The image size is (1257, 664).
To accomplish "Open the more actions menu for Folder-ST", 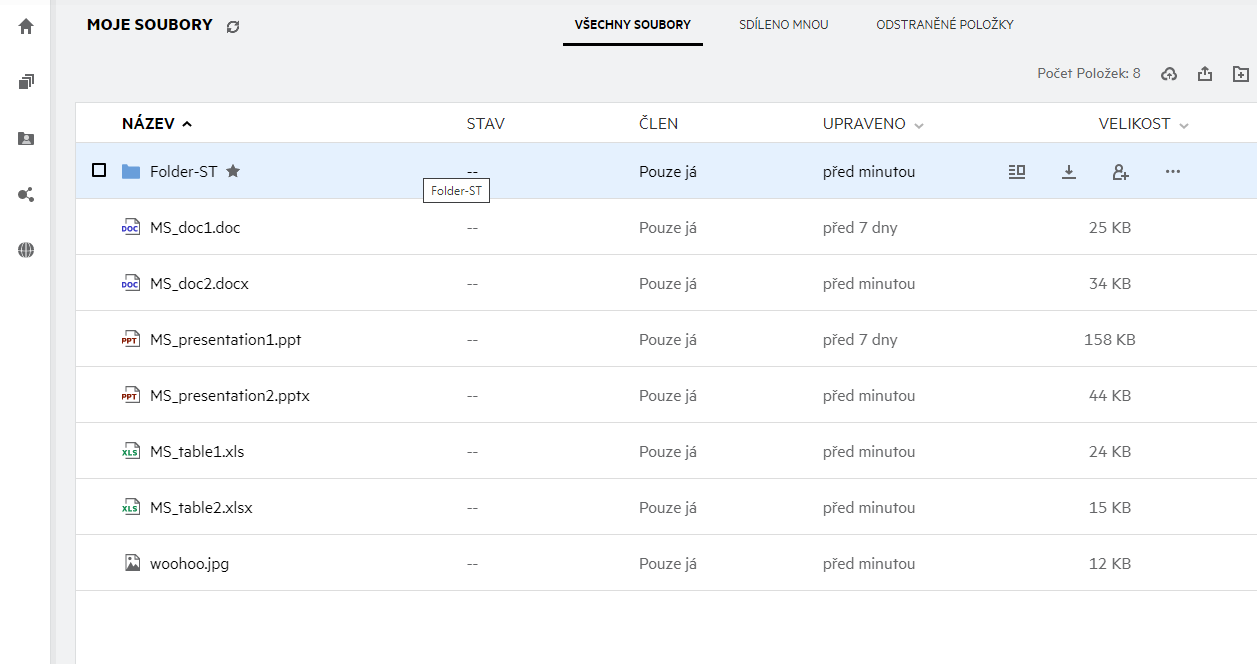I will click(1173, 171).
